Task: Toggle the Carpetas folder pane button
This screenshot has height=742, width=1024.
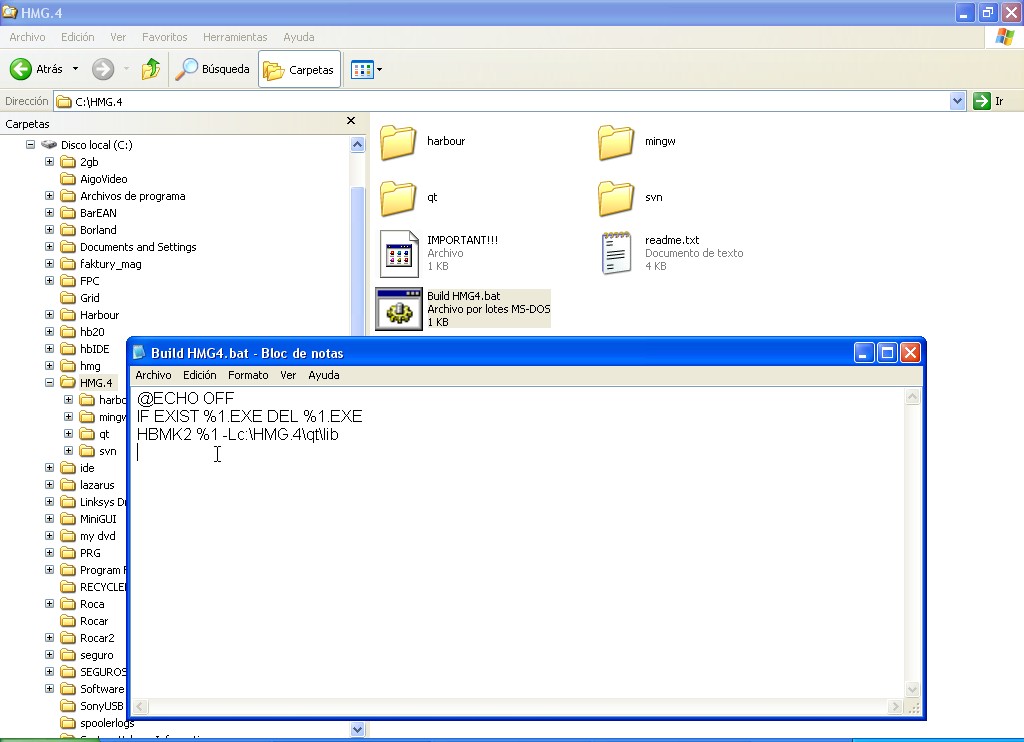Action: tap(299, 69)
